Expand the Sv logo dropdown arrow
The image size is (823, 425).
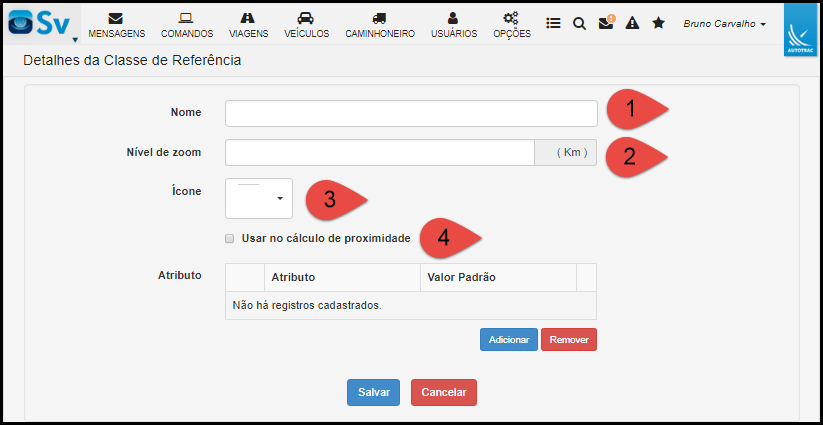click(75, 40)
